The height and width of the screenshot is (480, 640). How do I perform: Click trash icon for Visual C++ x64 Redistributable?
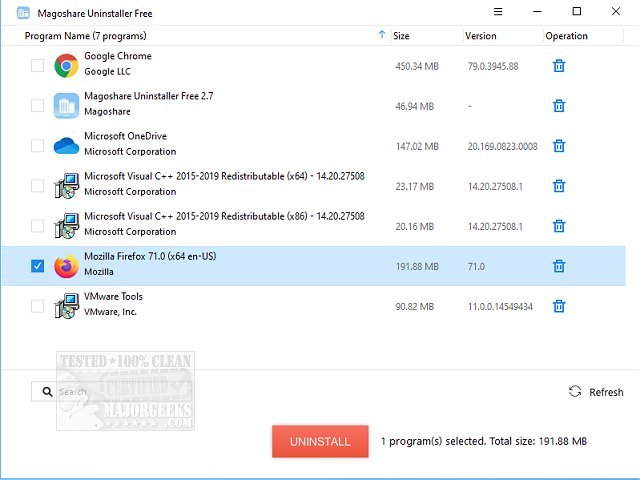[559, 186]
